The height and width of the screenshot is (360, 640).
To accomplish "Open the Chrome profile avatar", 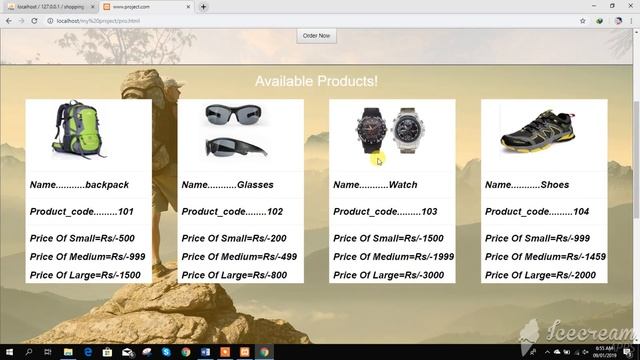I will [x=618, y=21].
